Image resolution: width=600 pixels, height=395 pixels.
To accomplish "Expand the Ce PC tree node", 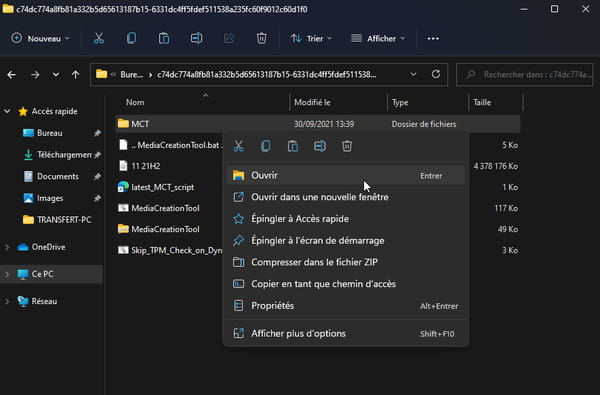I will pos(7,274).
